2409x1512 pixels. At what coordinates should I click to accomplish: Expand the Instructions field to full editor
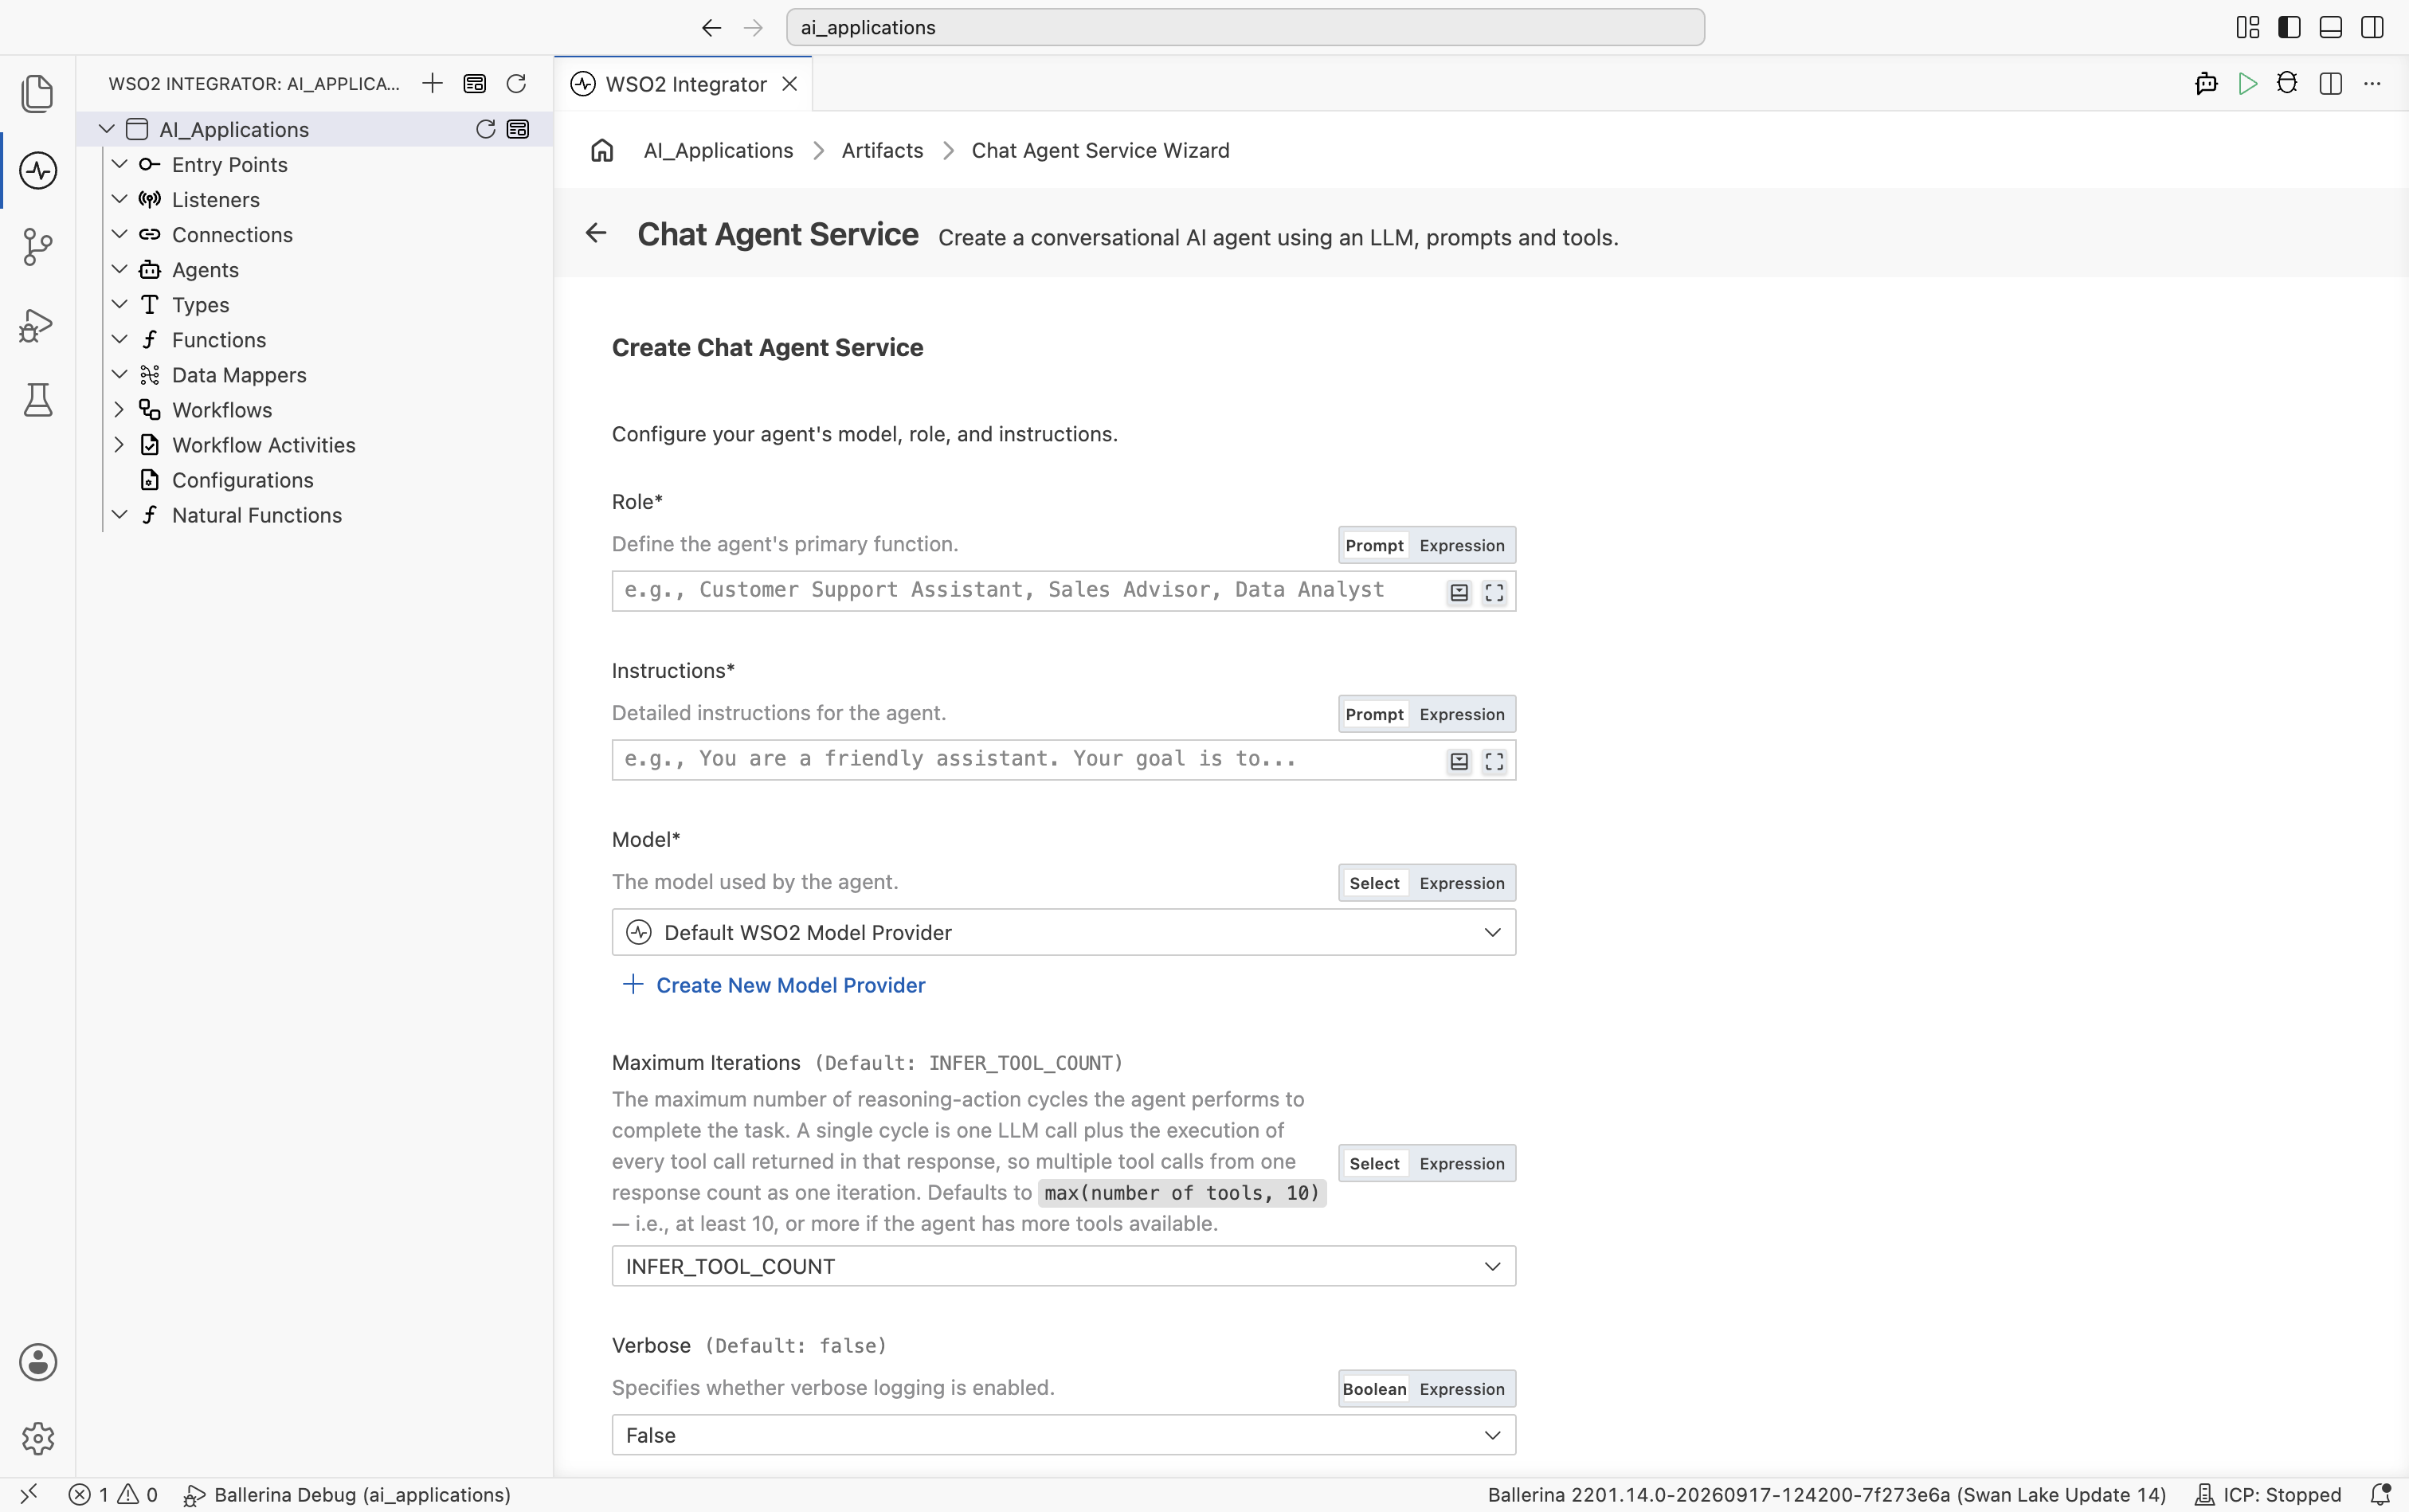coord(1494,761)
